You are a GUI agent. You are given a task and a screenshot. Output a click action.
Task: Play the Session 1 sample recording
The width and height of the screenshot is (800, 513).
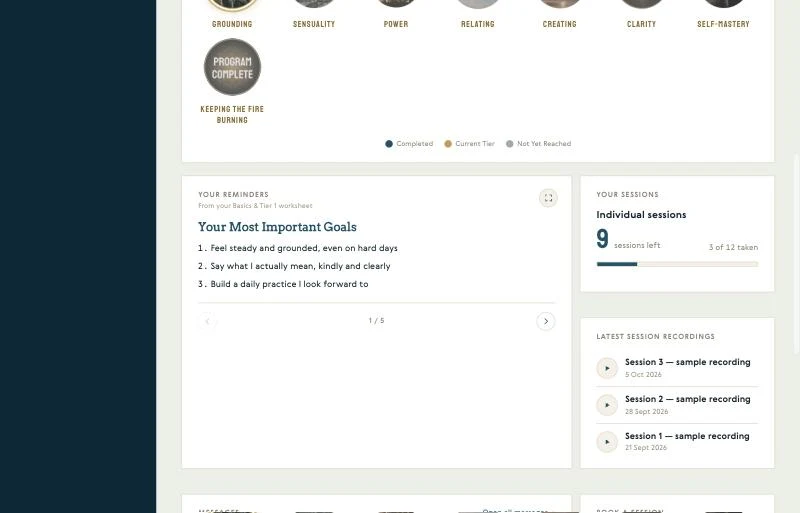[607, 442]
